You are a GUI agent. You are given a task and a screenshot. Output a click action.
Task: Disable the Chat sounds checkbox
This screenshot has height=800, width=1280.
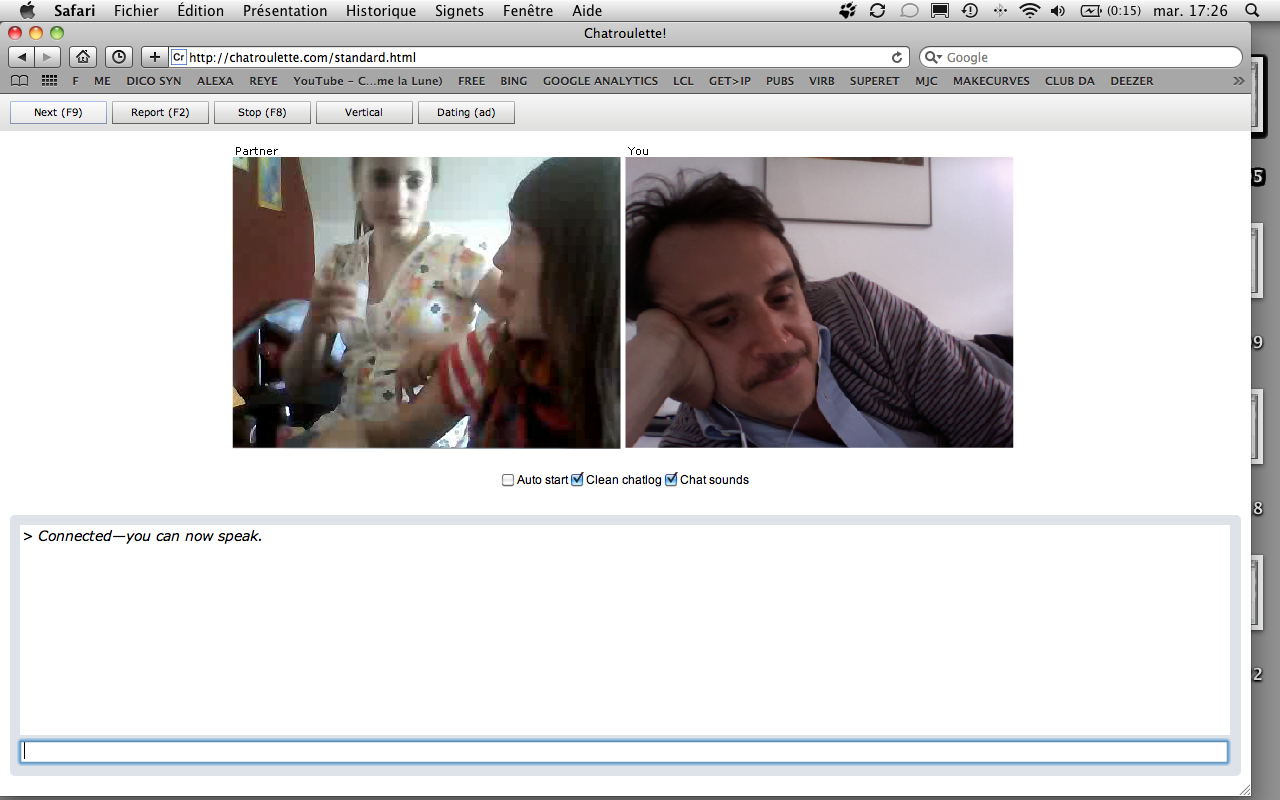pyautogui.click(x=671, y=480)
